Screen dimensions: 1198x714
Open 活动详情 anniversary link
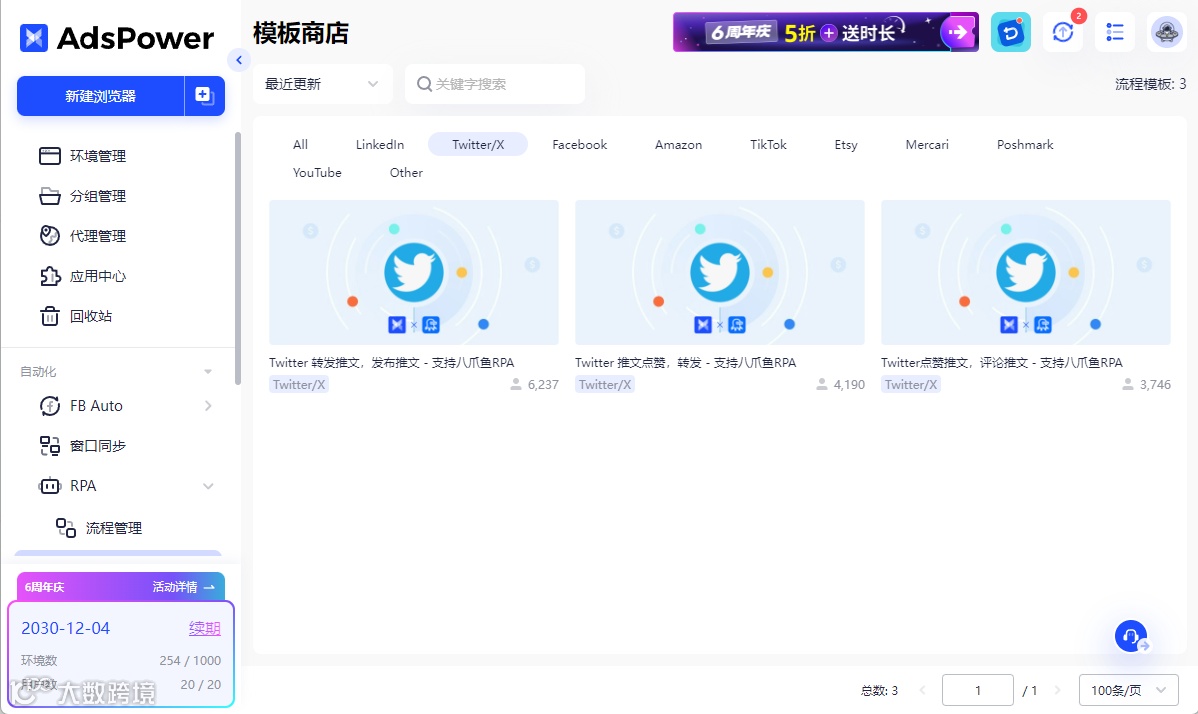183,587
